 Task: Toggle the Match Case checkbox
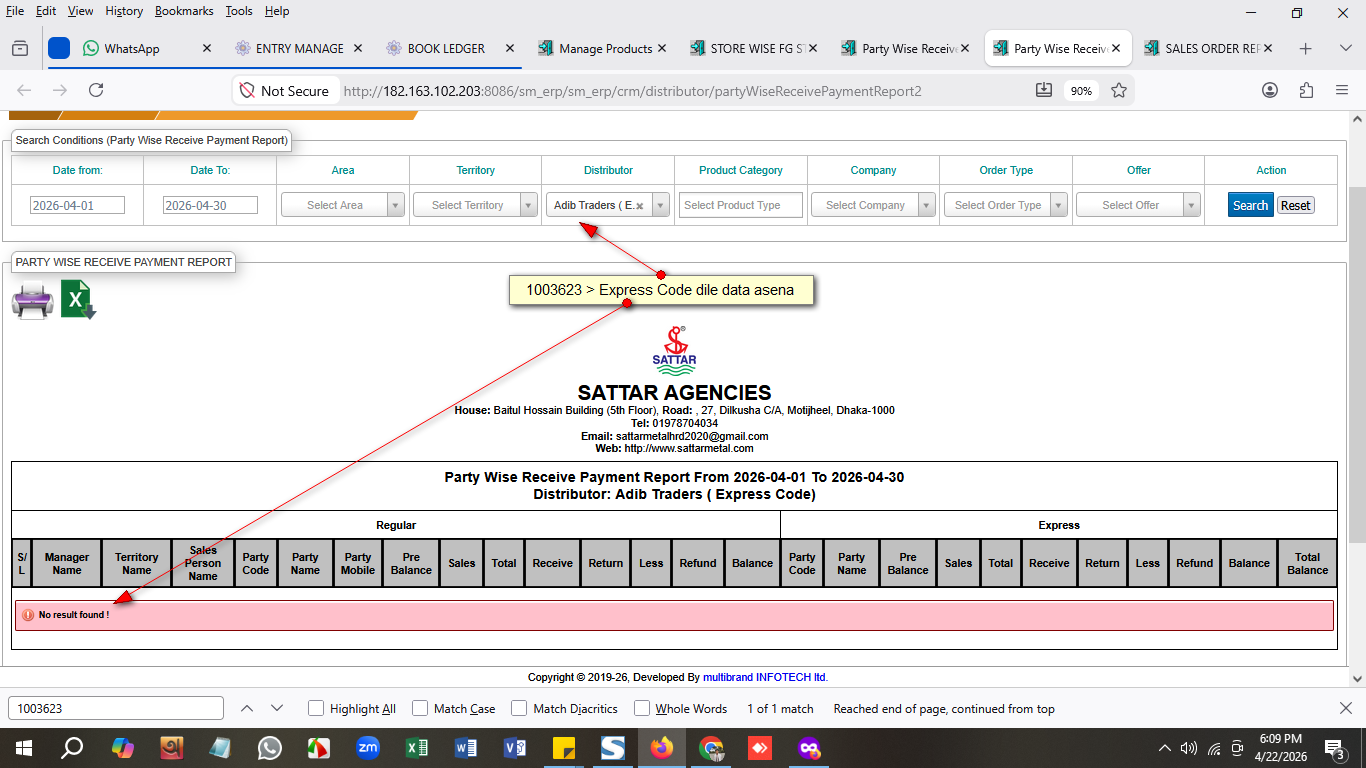coord(420,708)
